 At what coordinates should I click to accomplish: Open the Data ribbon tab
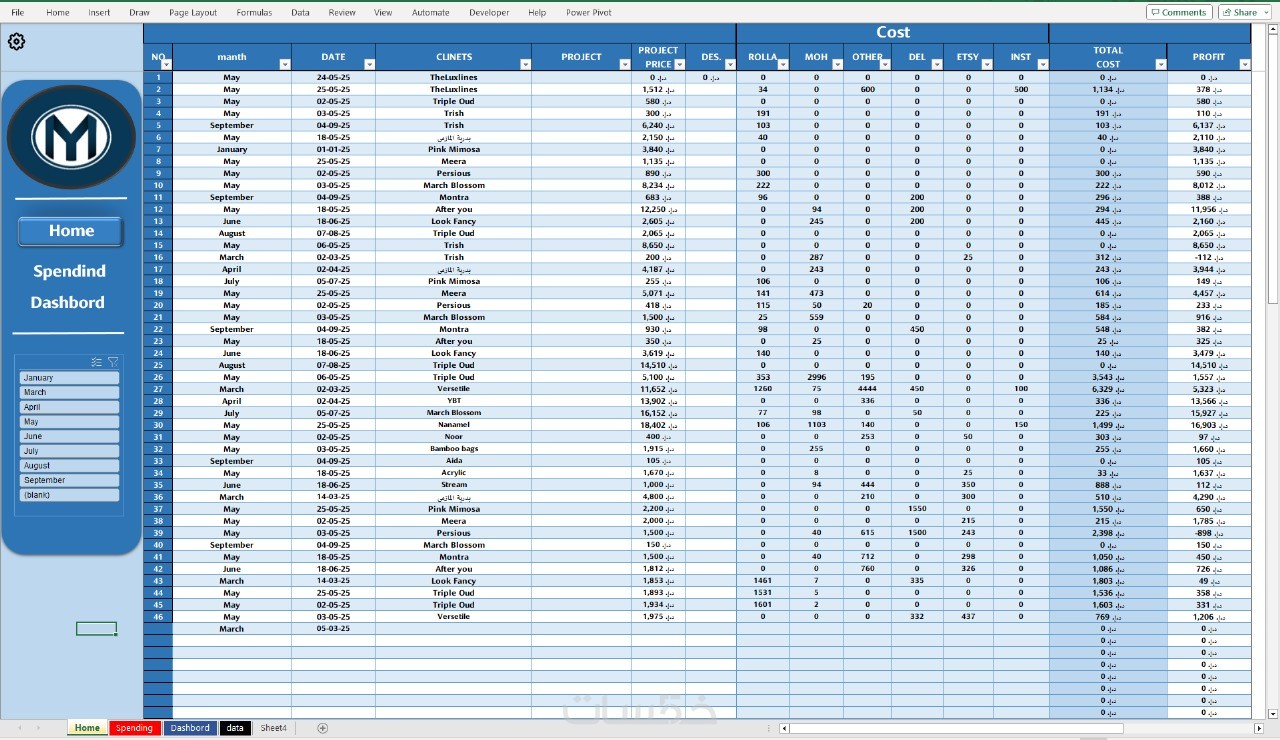coord(300,13)
